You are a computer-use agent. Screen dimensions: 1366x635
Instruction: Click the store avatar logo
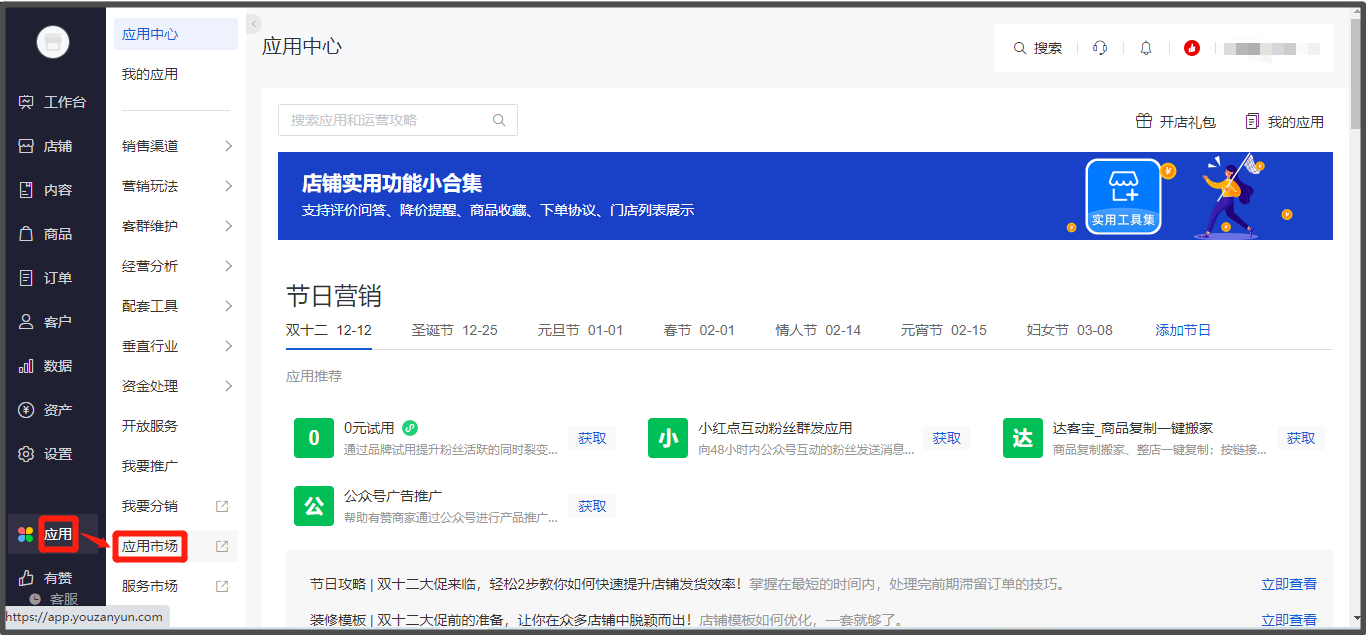(53, 42)
